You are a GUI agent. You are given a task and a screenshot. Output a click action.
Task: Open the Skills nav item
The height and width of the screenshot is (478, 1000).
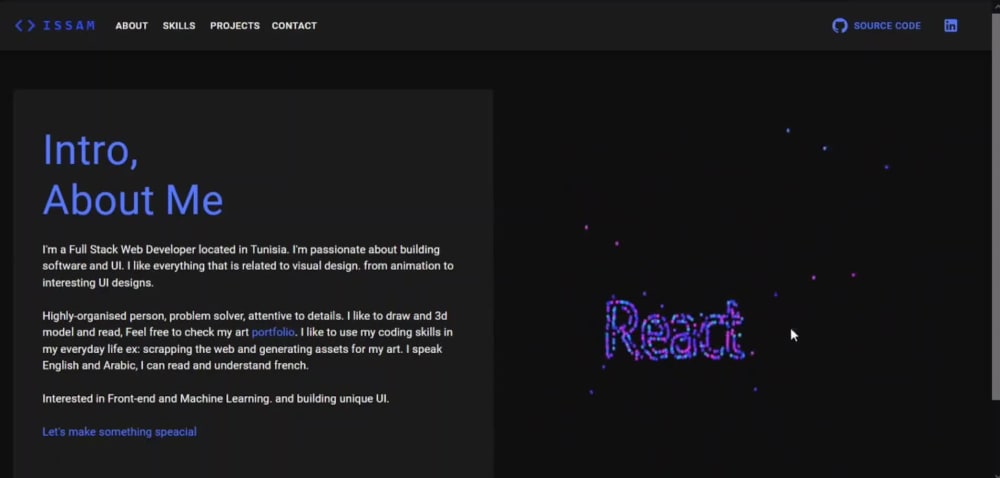pyautogui.click(x=179, y=25)
